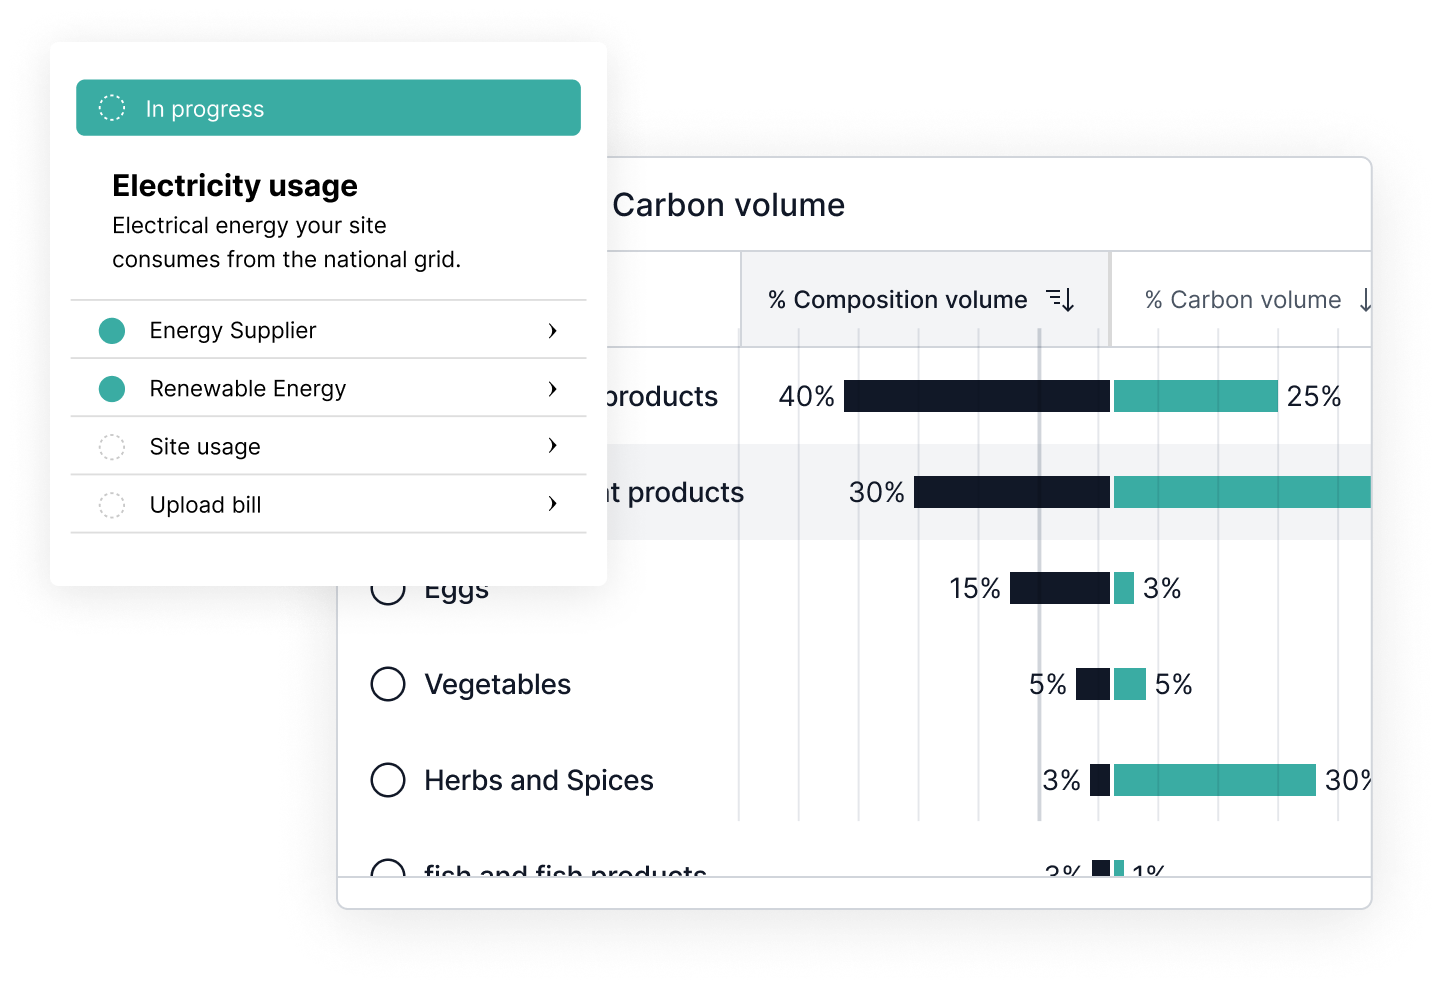Image resolution: width=1443 pixels, height=991 pixels.
Task: Expand Renewable Energy with its chevron
Action: click(552, 389)
